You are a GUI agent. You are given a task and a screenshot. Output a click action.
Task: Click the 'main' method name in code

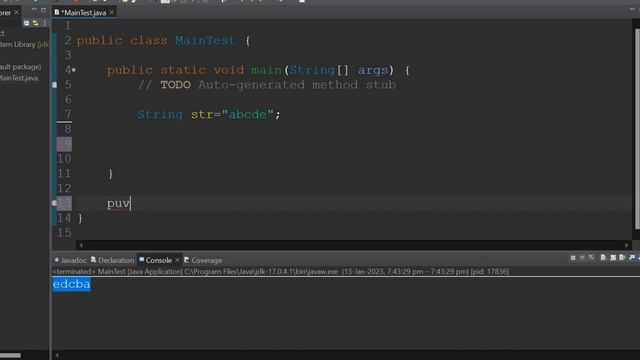click(x=267, y=70)
